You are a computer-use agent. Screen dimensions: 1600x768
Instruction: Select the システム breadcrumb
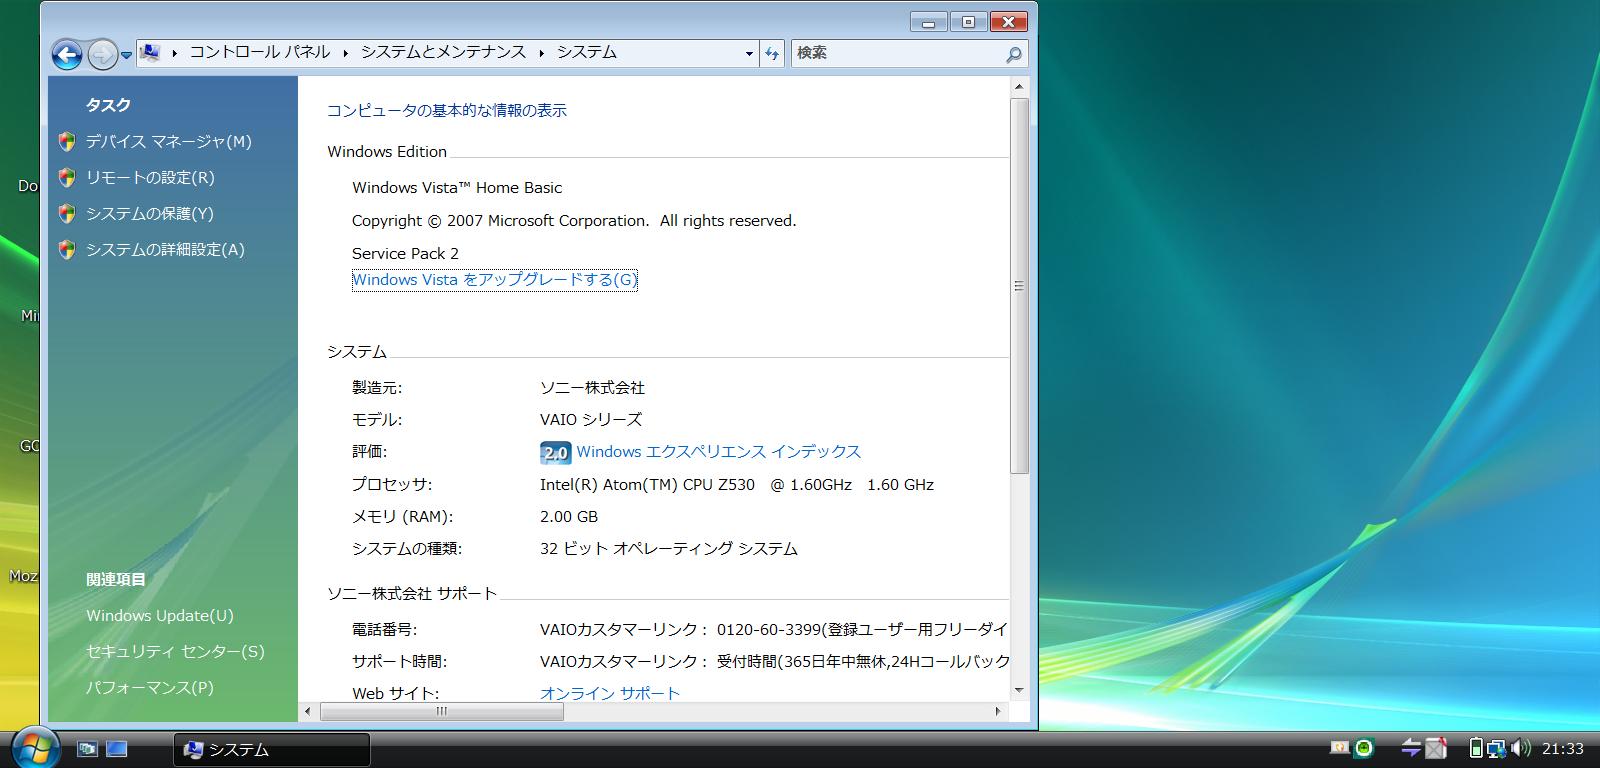(x=586, y=52)
